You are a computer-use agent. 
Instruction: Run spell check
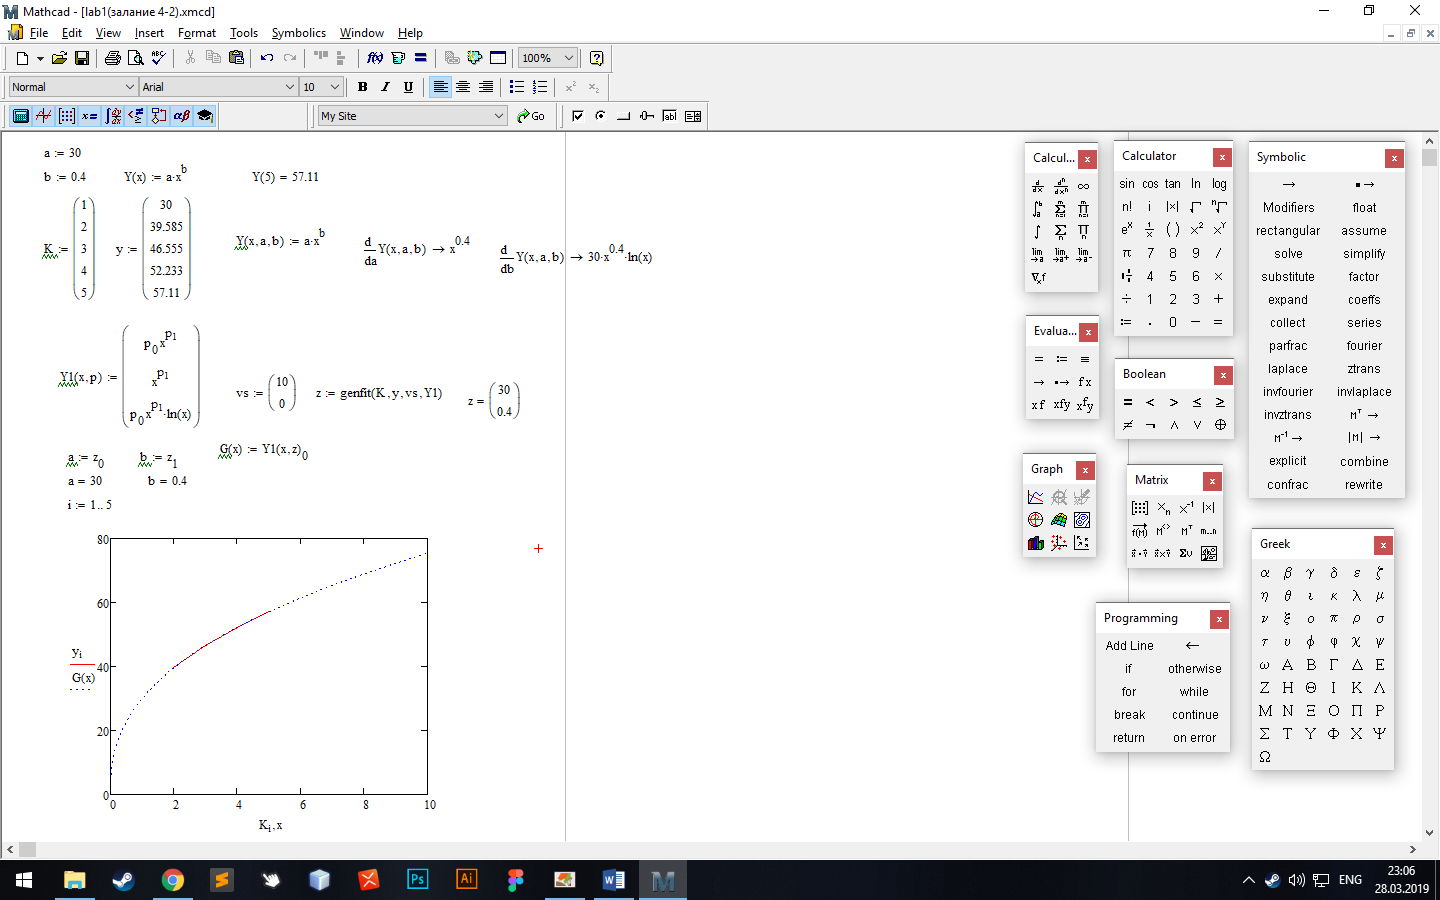[158, 58]
